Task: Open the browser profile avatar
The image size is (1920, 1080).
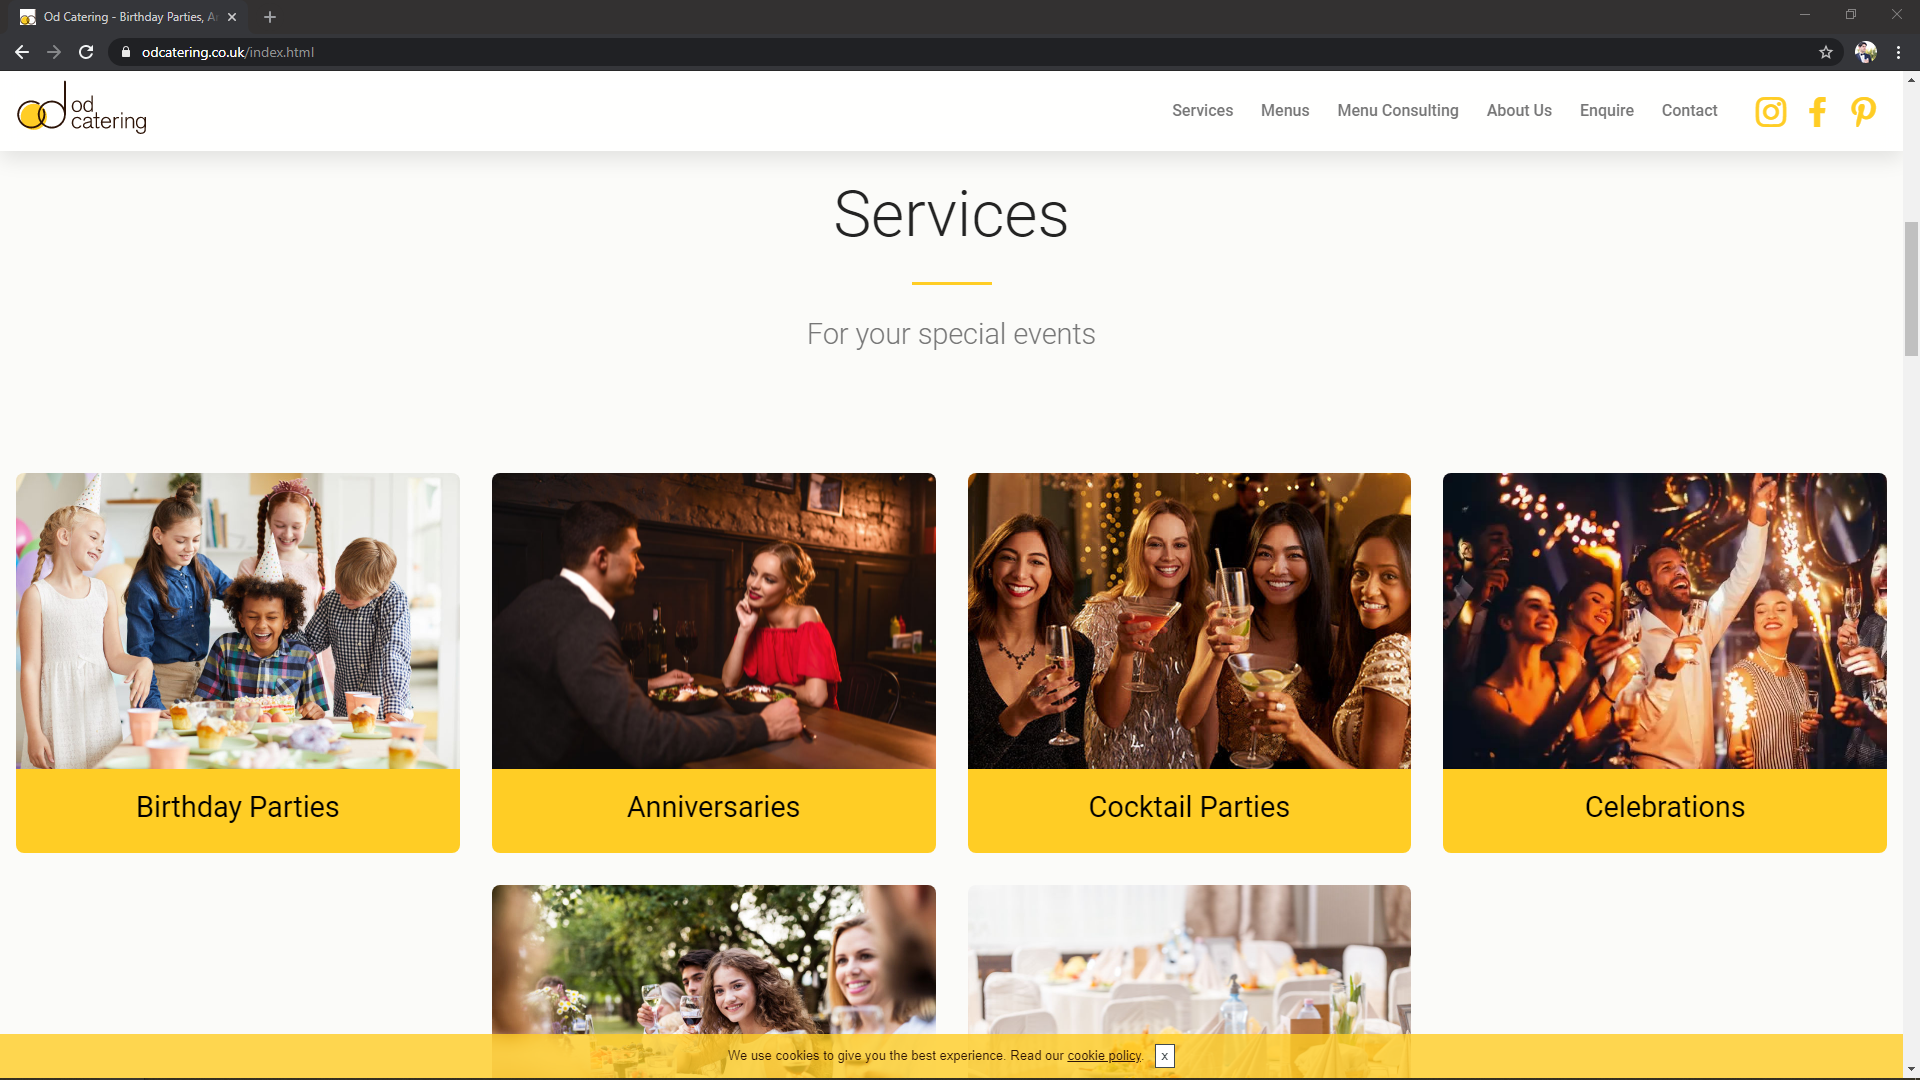Action: [x=1866, y=52]
